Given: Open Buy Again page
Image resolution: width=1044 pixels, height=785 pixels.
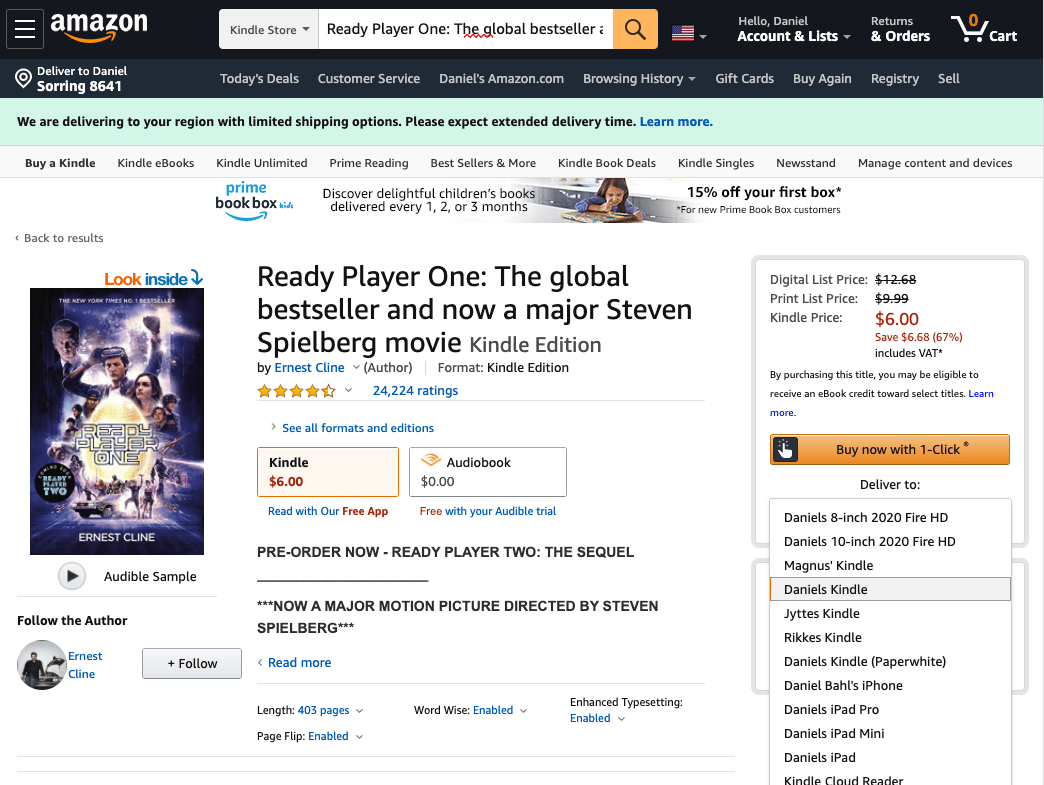Looking at the screenshot, I should 822,79.
